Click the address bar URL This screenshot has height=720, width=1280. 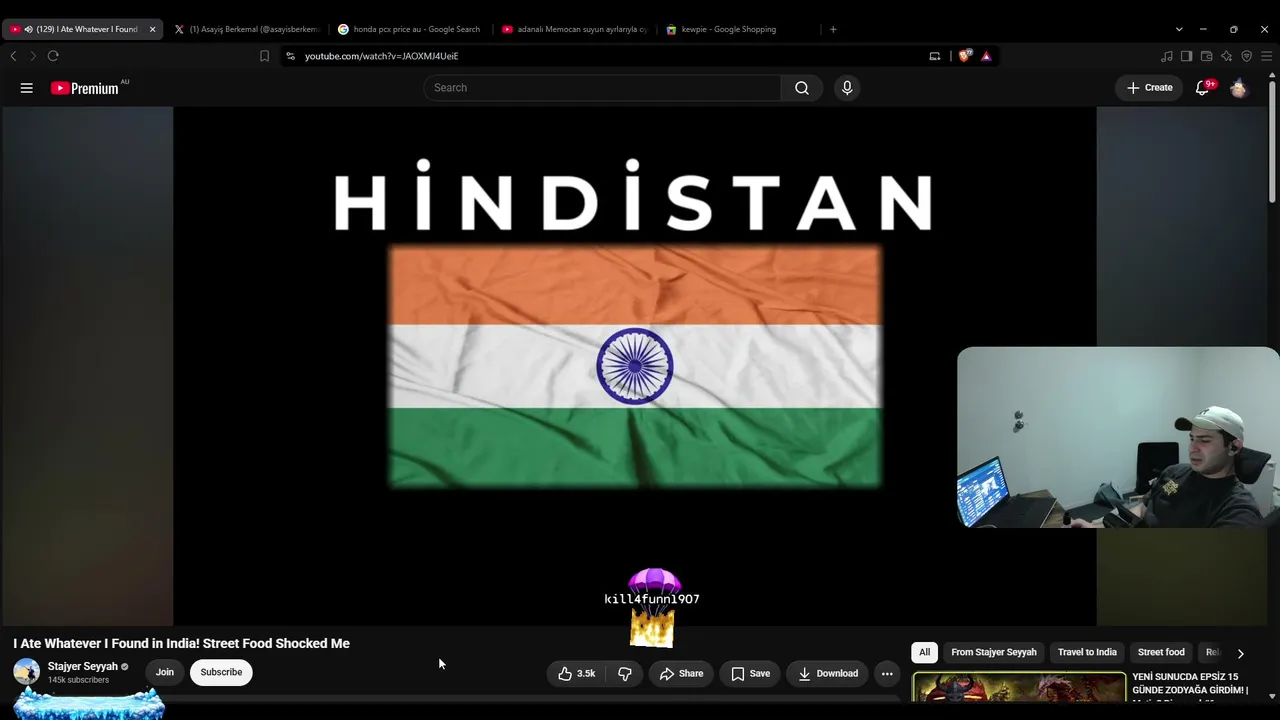[x=381, y=56]
